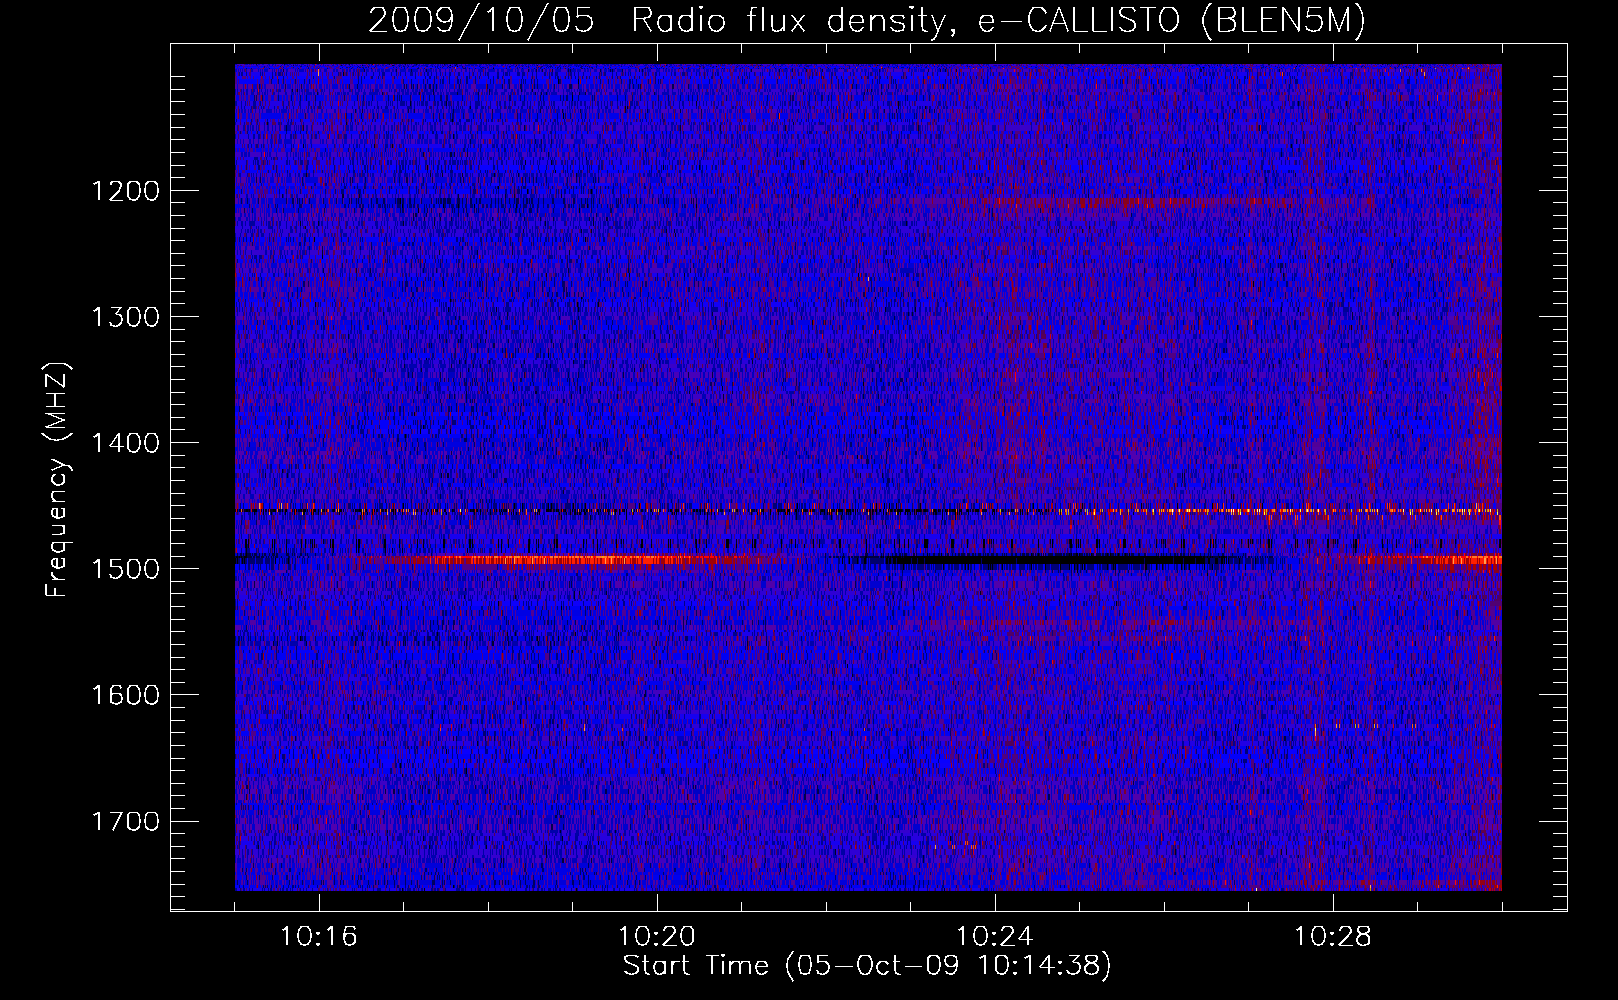This screenshot has height=1000, width=1618.
Task: Click the 1400 frequency tick label
Action: [125, 443]
